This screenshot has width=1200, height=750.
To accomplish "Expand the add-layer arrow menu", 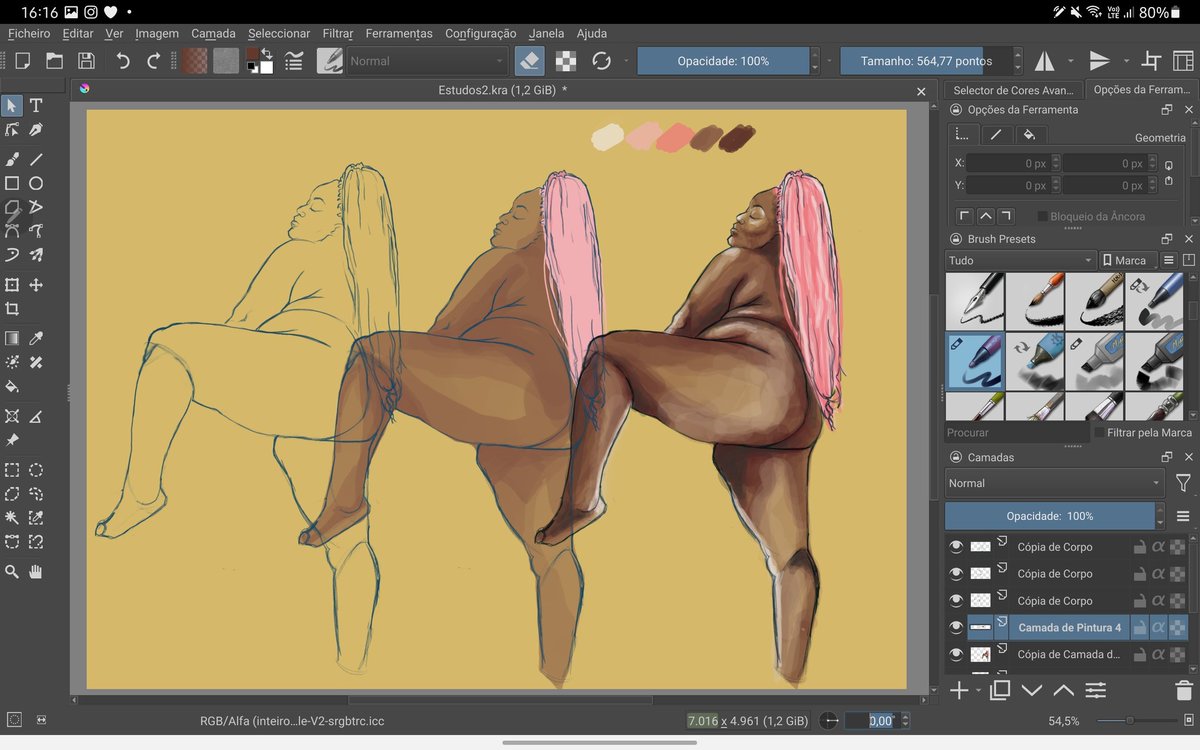I will point(976,691).
